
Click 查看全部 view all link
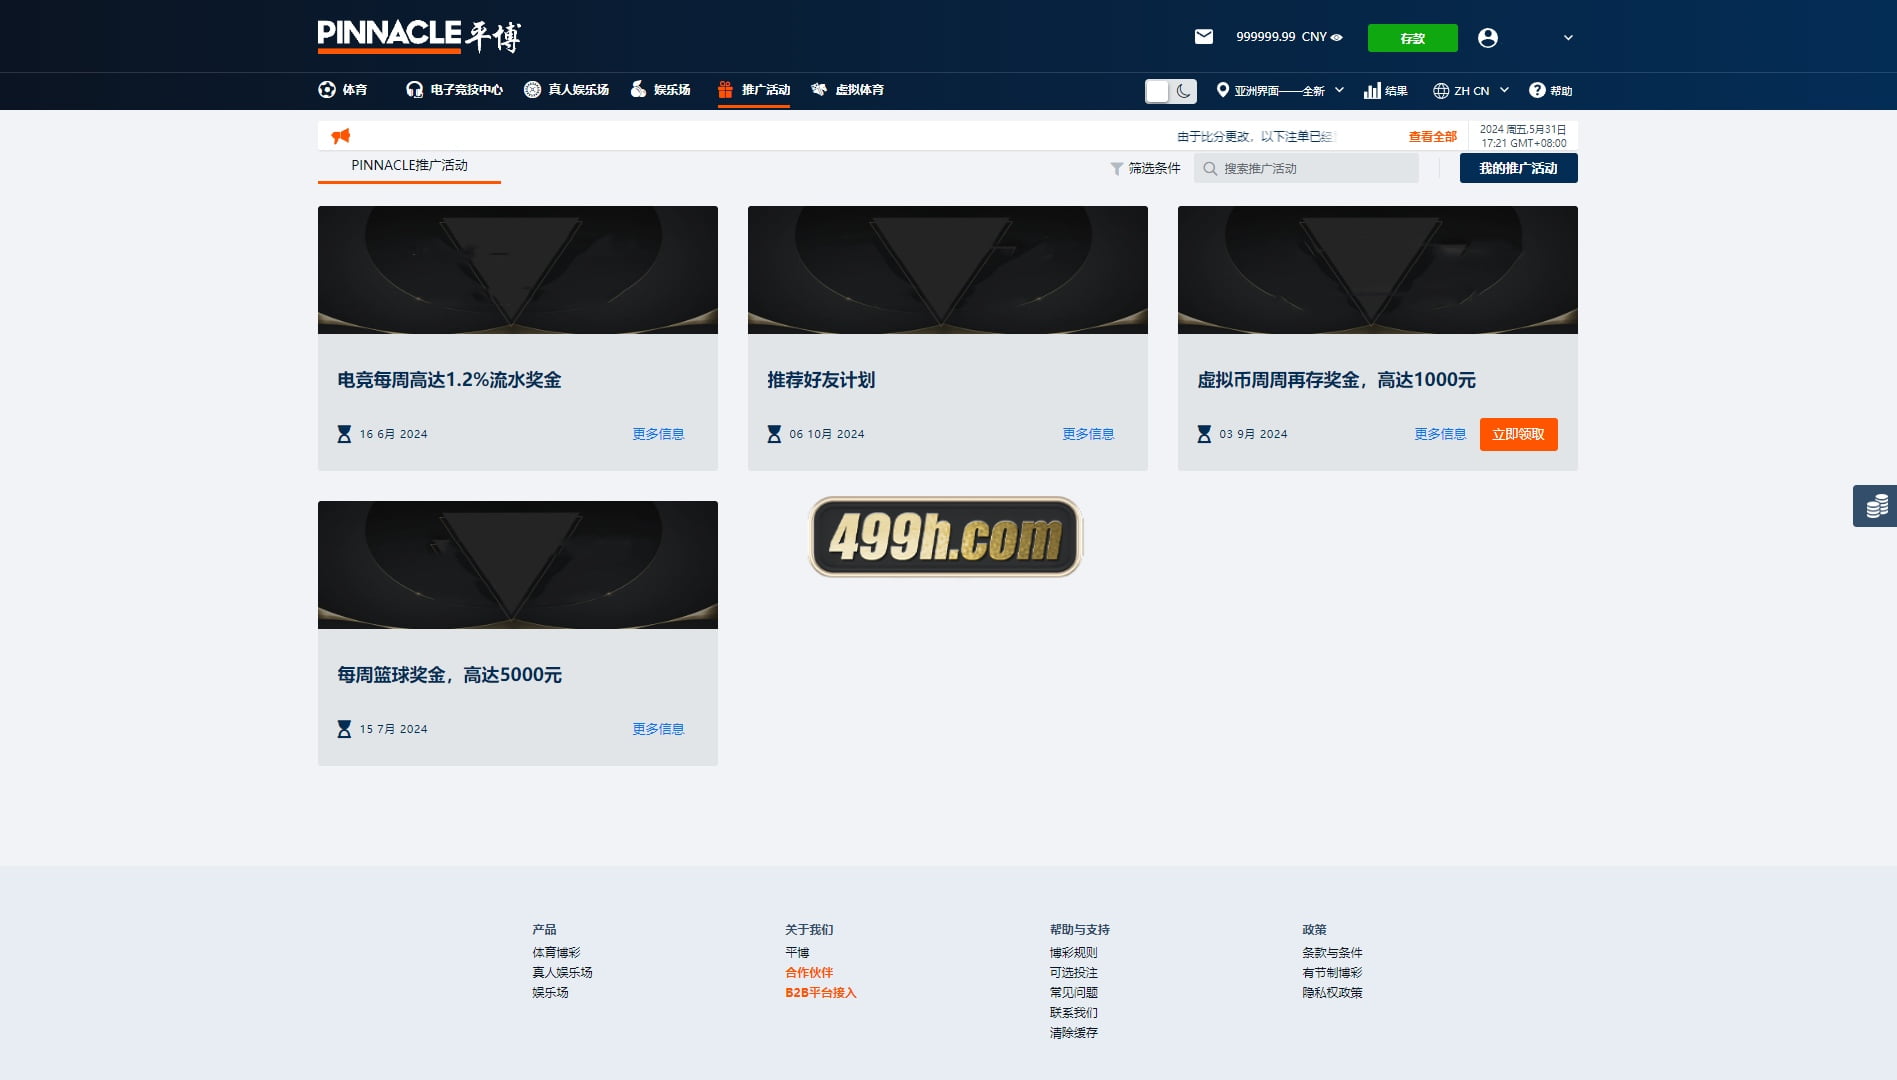click(1432, 137)
